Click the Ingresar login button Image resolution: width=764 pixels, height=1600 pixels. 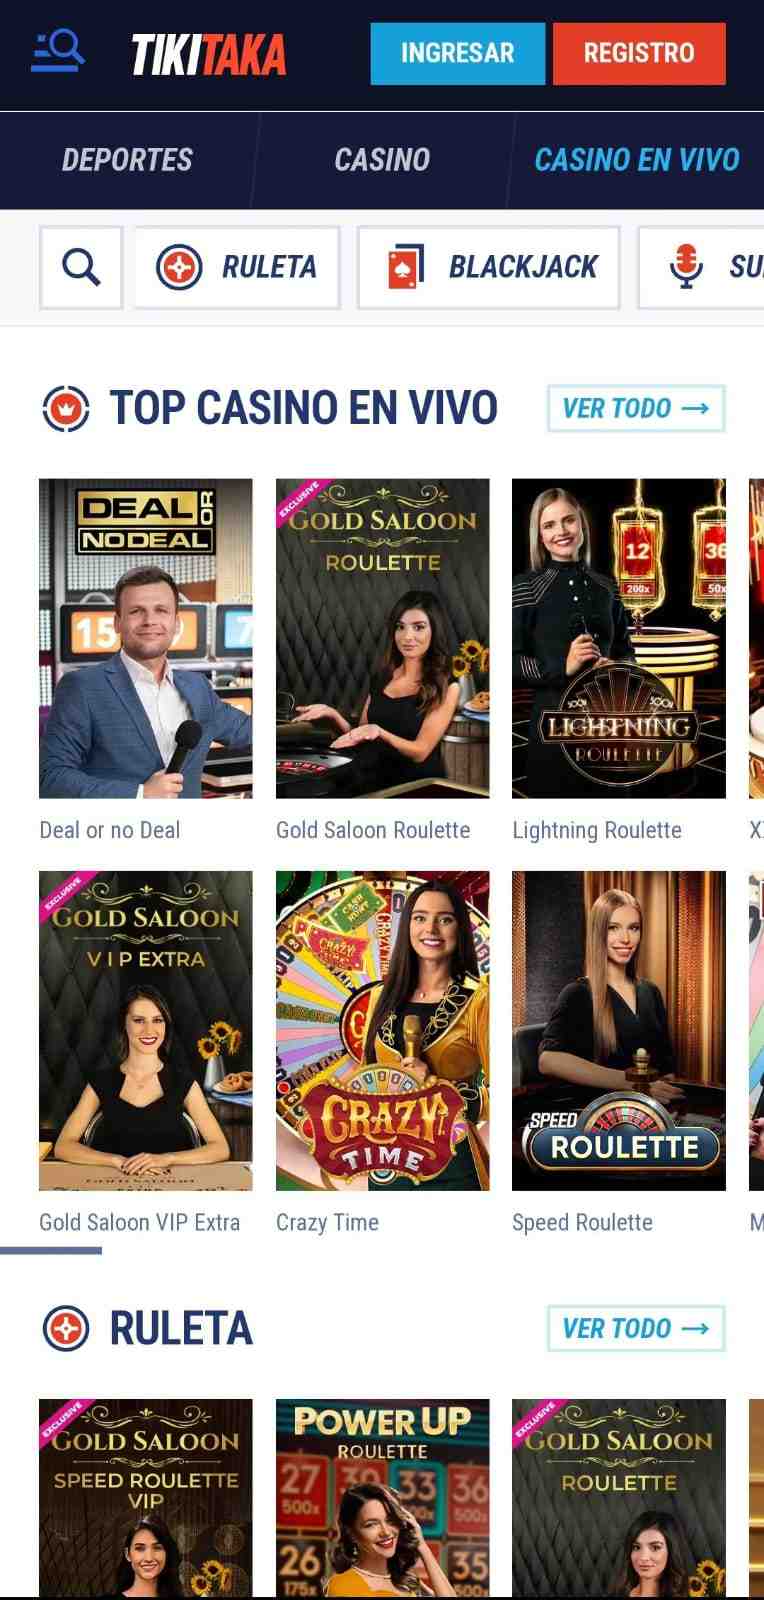pyautogui.click(x=457, y=53)
